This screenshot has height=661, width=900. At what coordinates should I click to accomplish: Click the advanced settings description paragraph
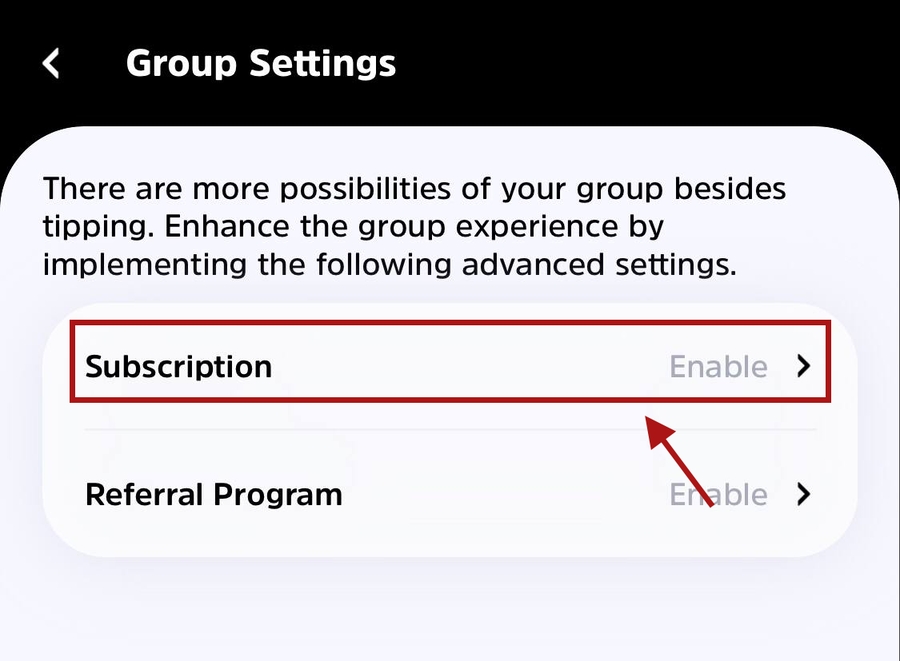tap(414, 227)
